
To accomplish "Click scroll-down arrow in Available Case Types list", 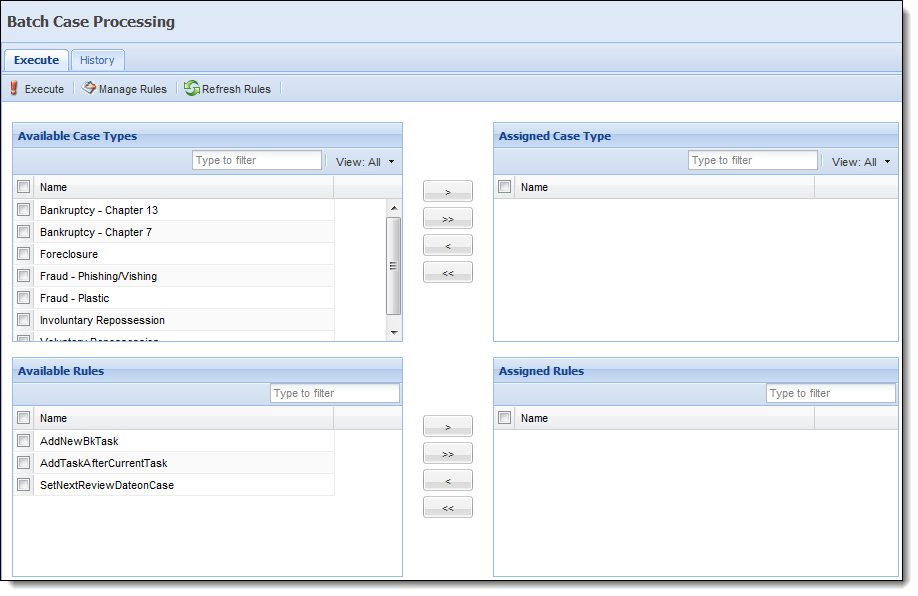I will (x=394, y=333).
